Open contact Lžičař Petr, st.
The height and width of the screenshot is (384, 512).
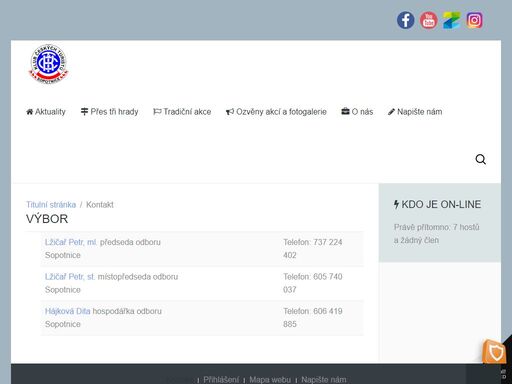(70, 277)
